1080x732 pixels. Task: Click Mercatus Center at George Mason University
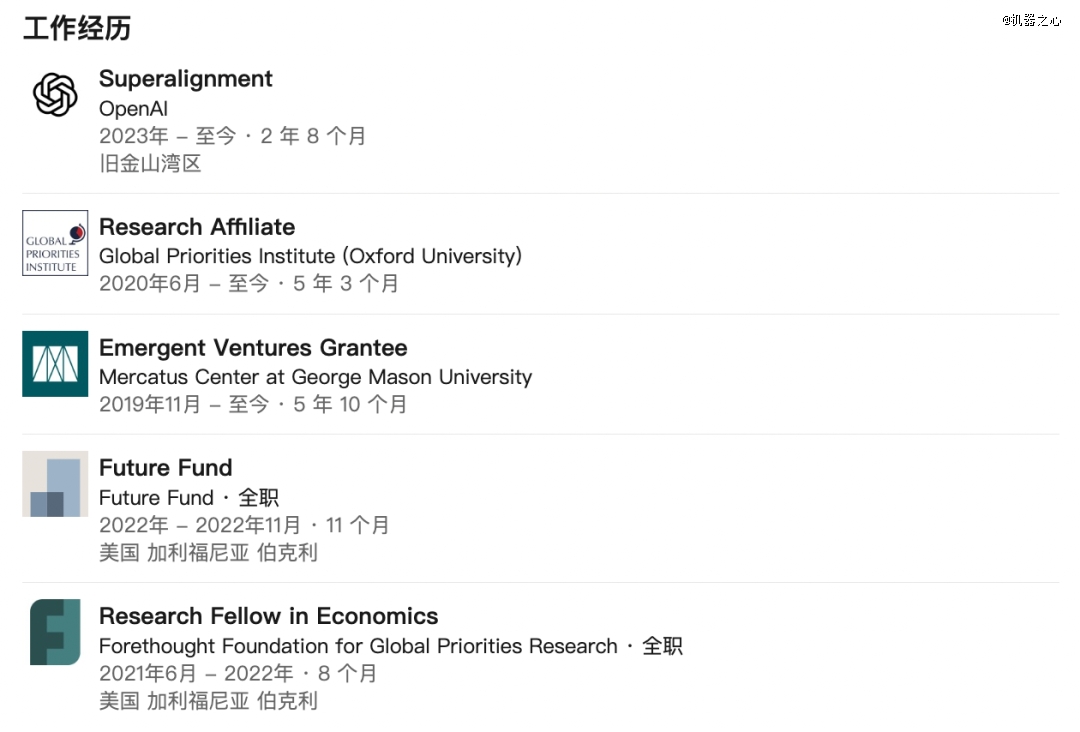tap(315, 377)
